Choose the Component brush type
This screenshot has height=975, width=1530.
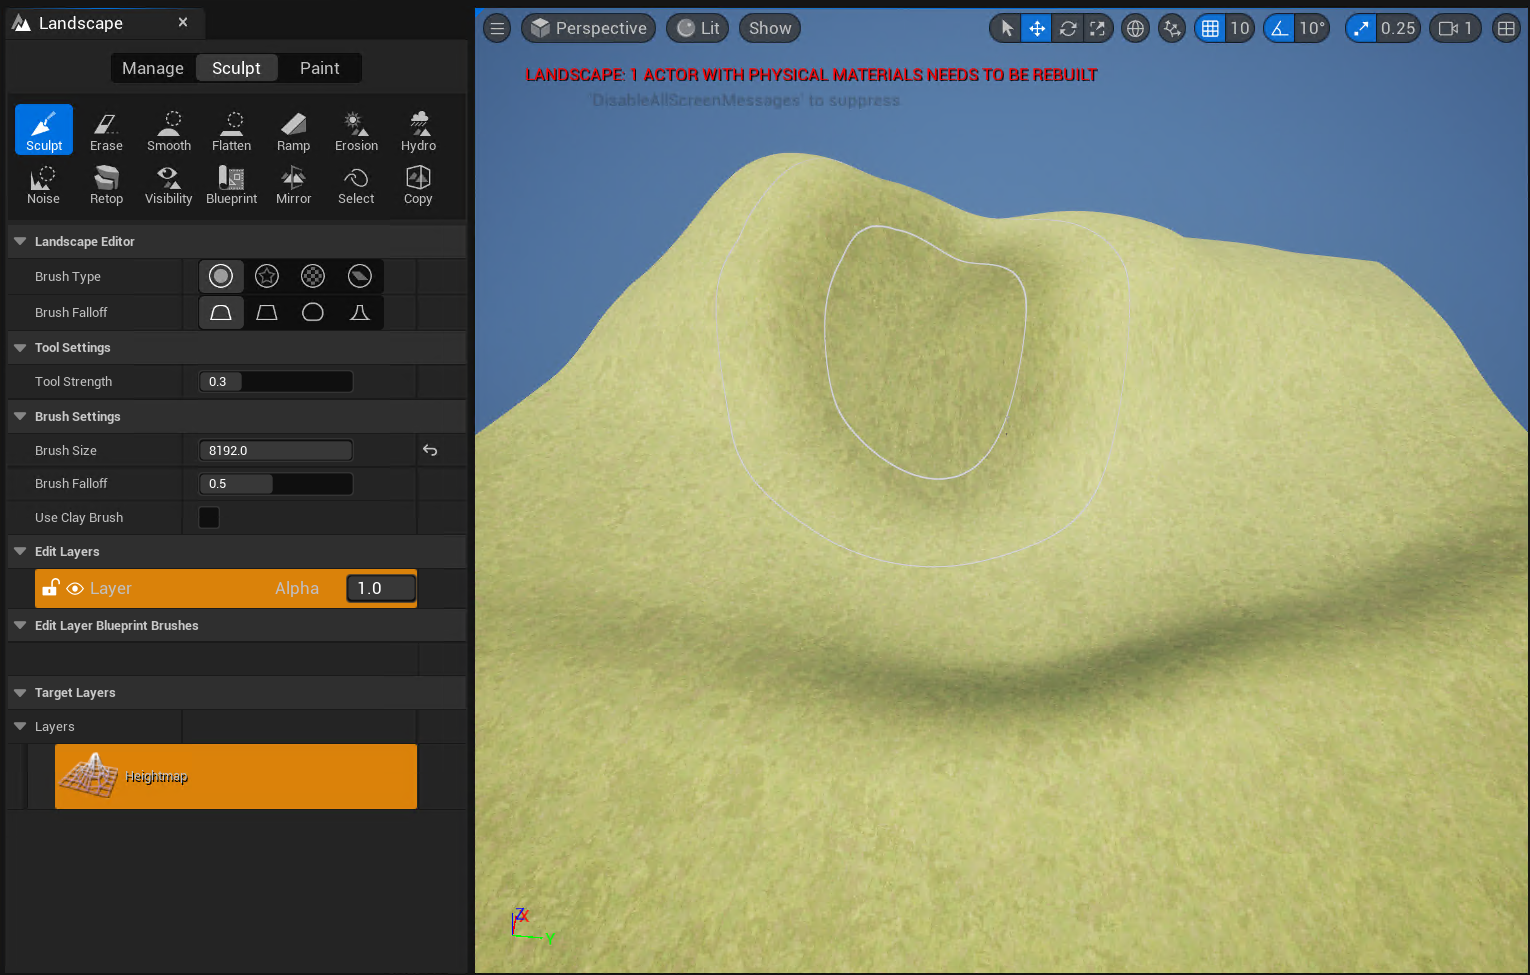tap(360, 276)
